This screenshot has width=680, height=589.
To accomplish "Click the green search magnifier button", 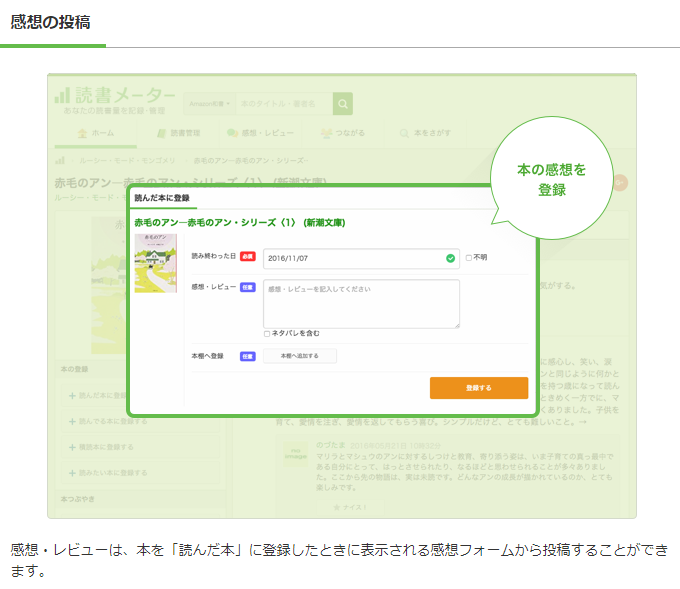I will [x=343, y=104].
